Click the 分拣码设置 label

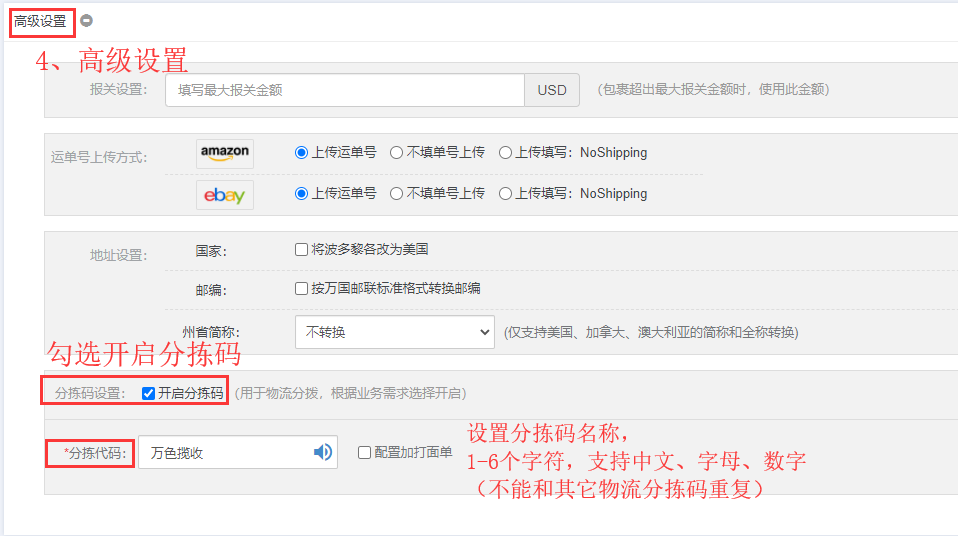coord(90,393)
